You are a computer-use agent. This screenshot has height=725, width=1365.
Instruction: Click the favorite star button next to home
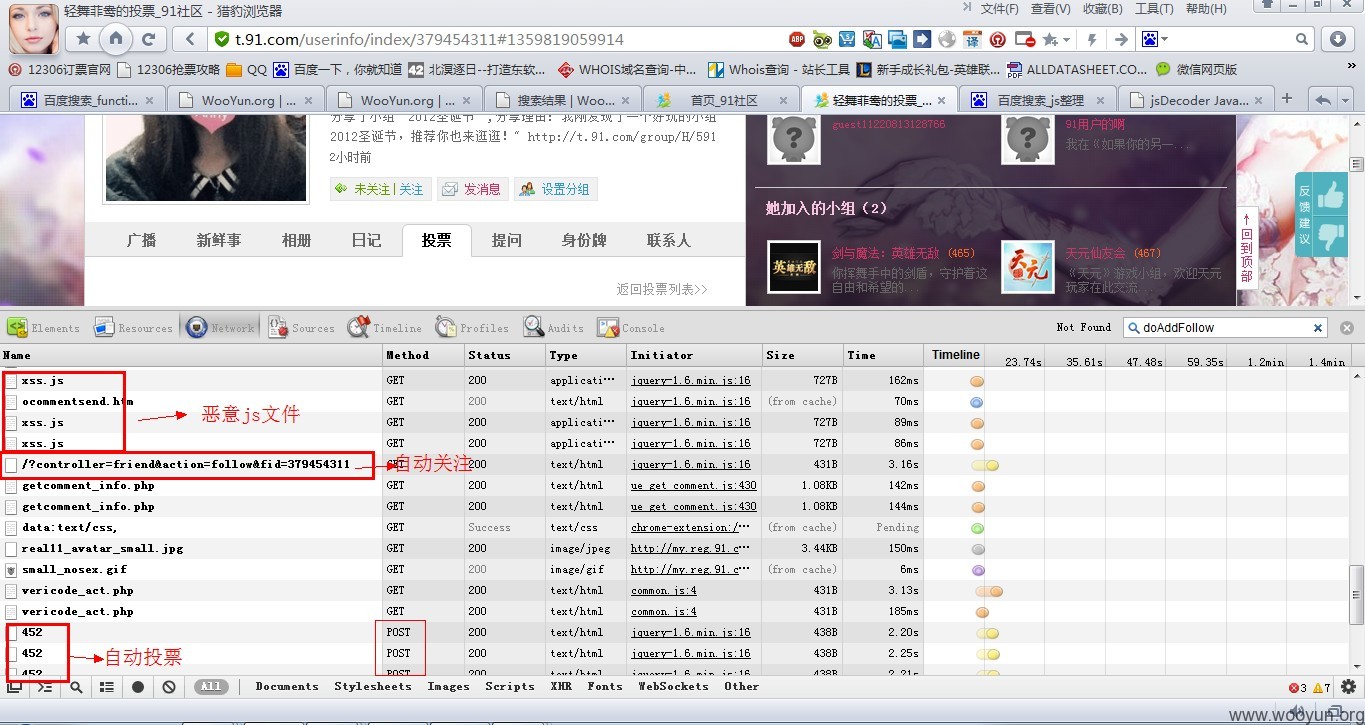point(84,39)
